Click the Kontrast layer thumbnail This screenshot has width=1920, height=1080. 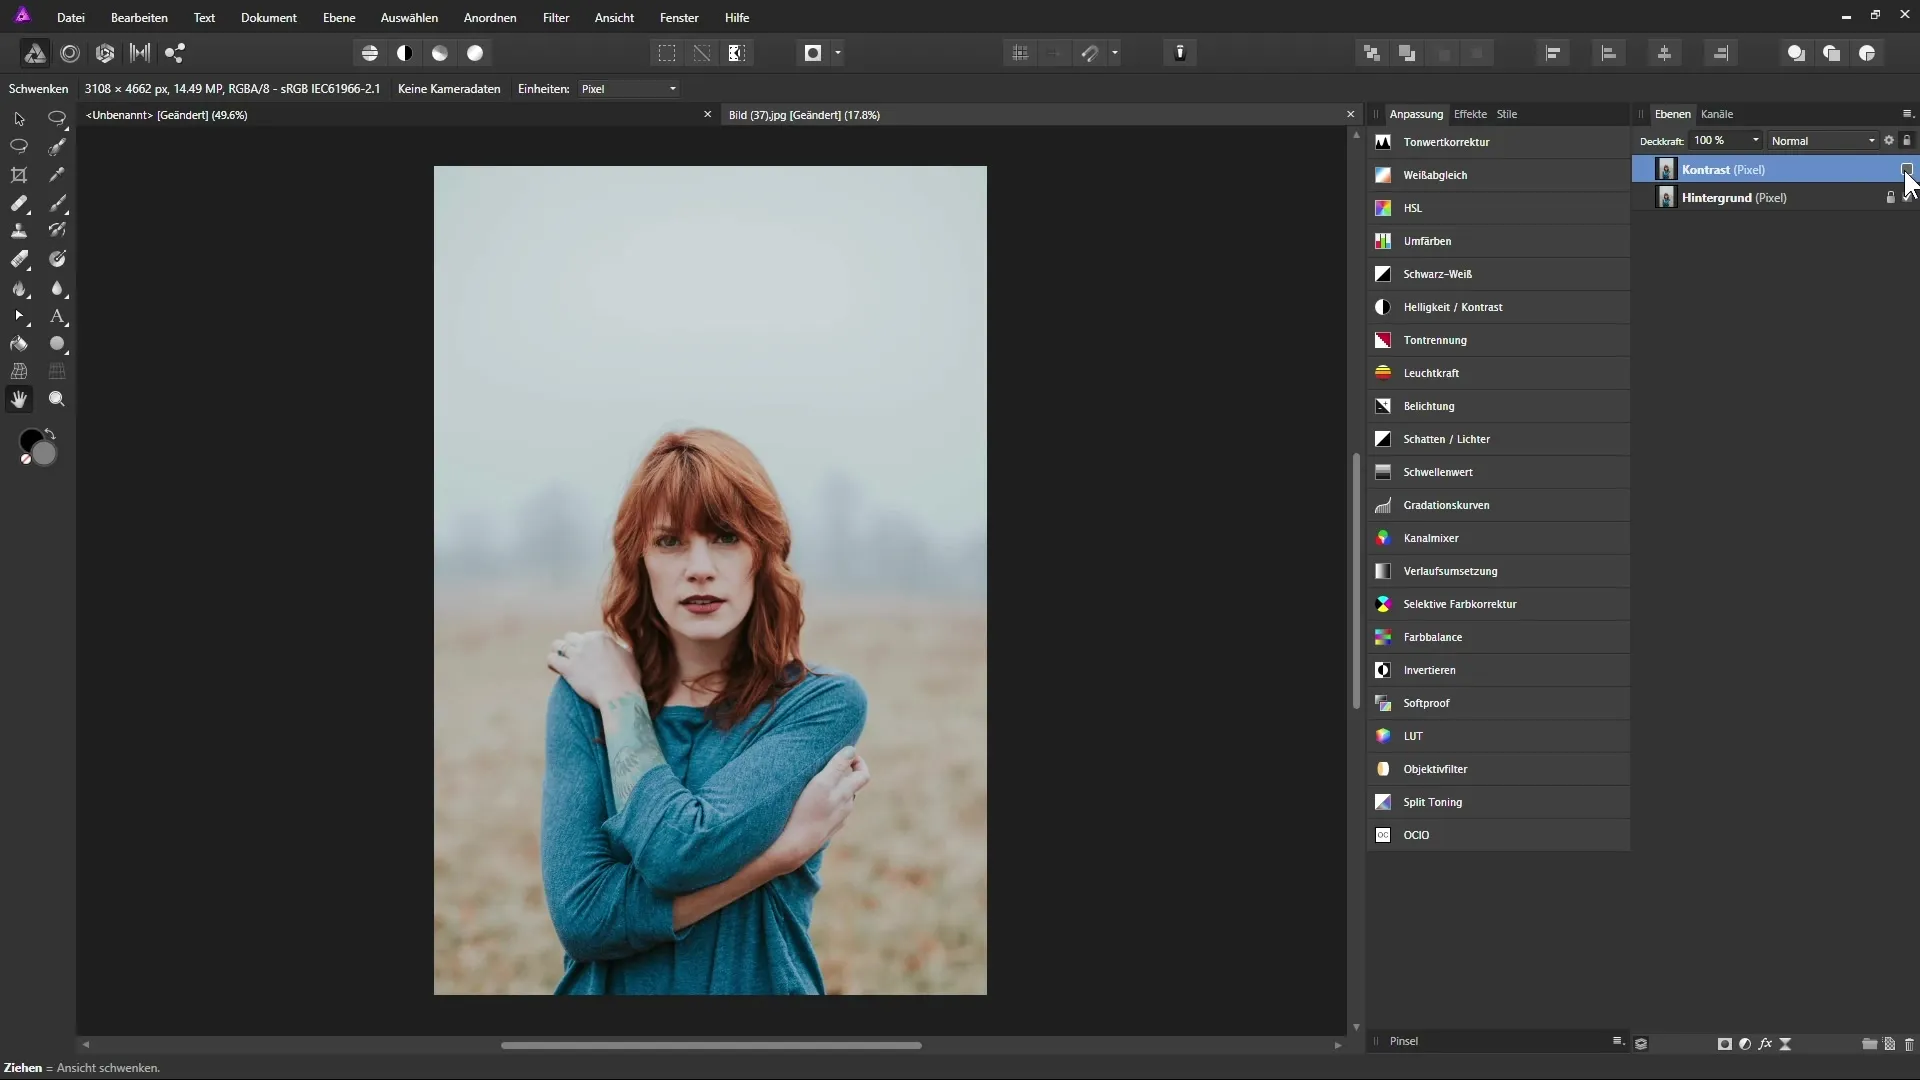click(x=1666, y=169)
